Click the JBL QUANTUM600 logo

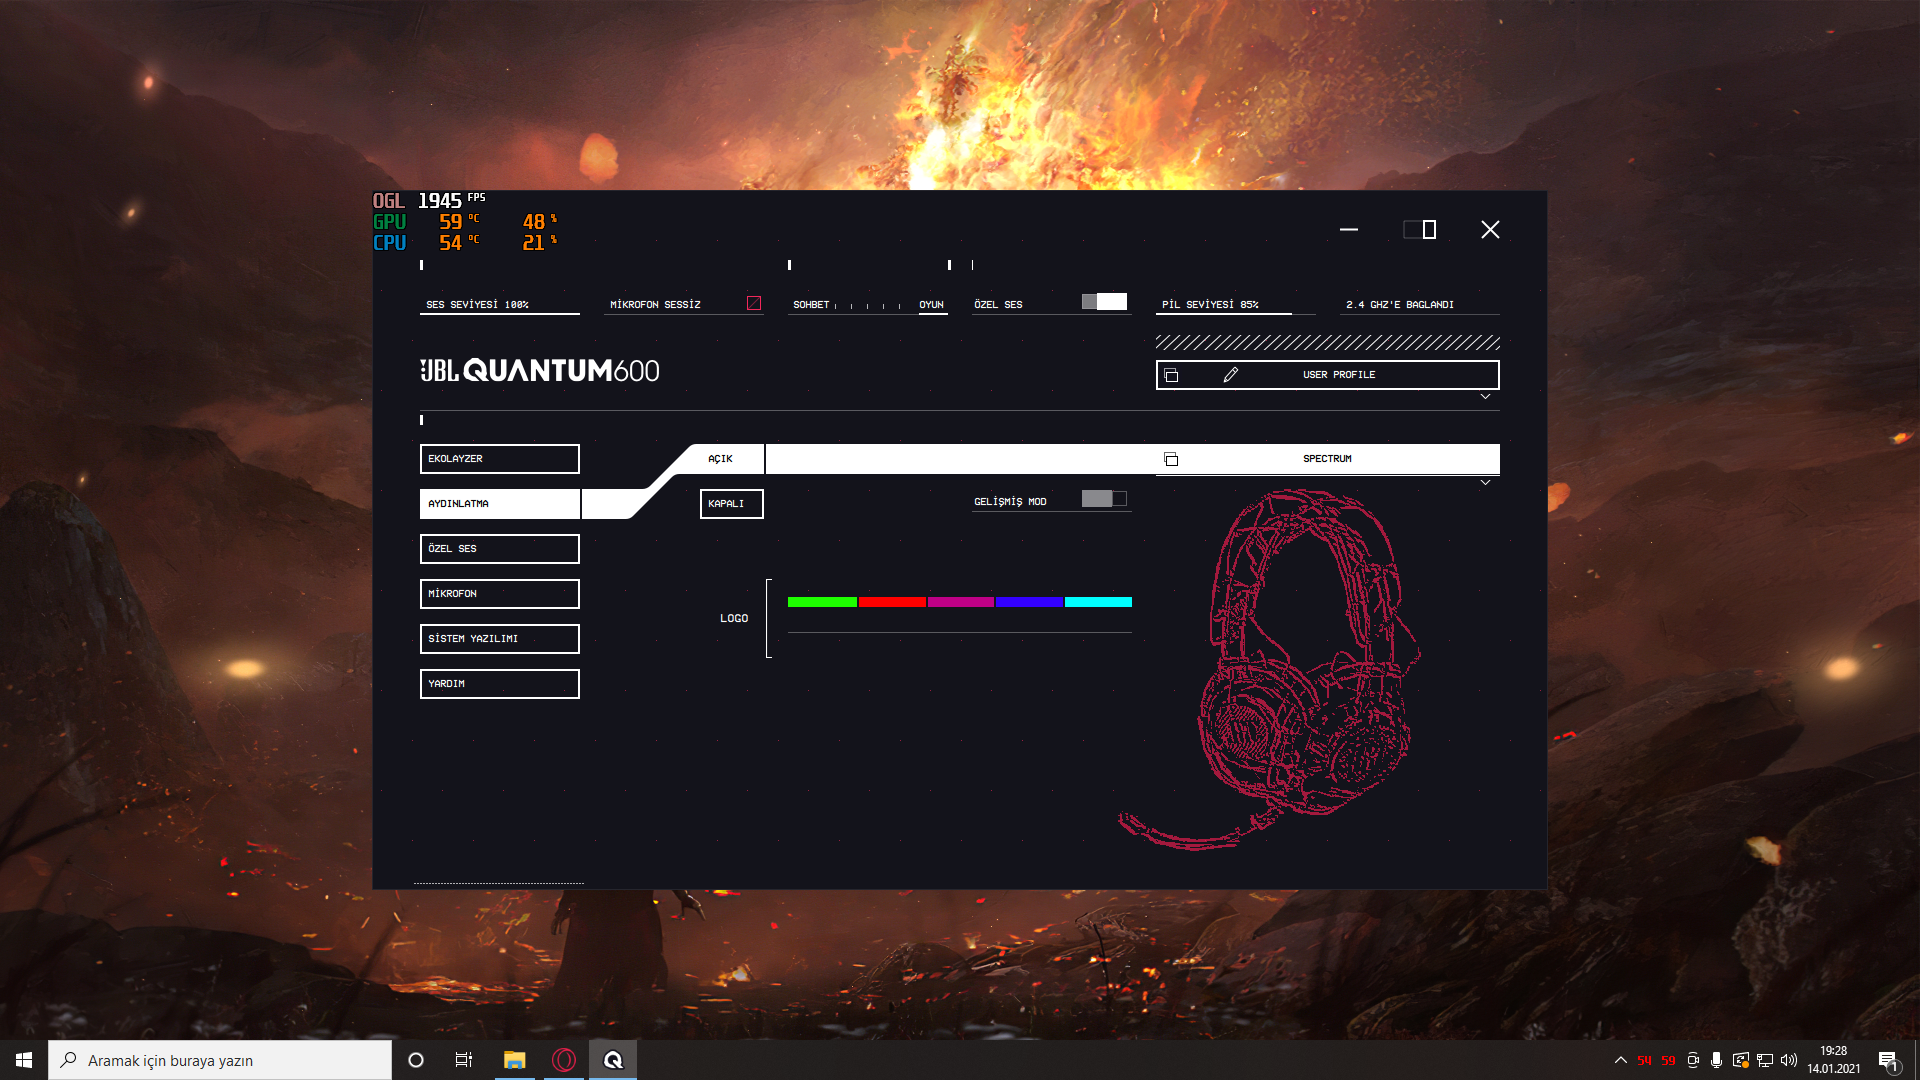click(x=540, y=371)
